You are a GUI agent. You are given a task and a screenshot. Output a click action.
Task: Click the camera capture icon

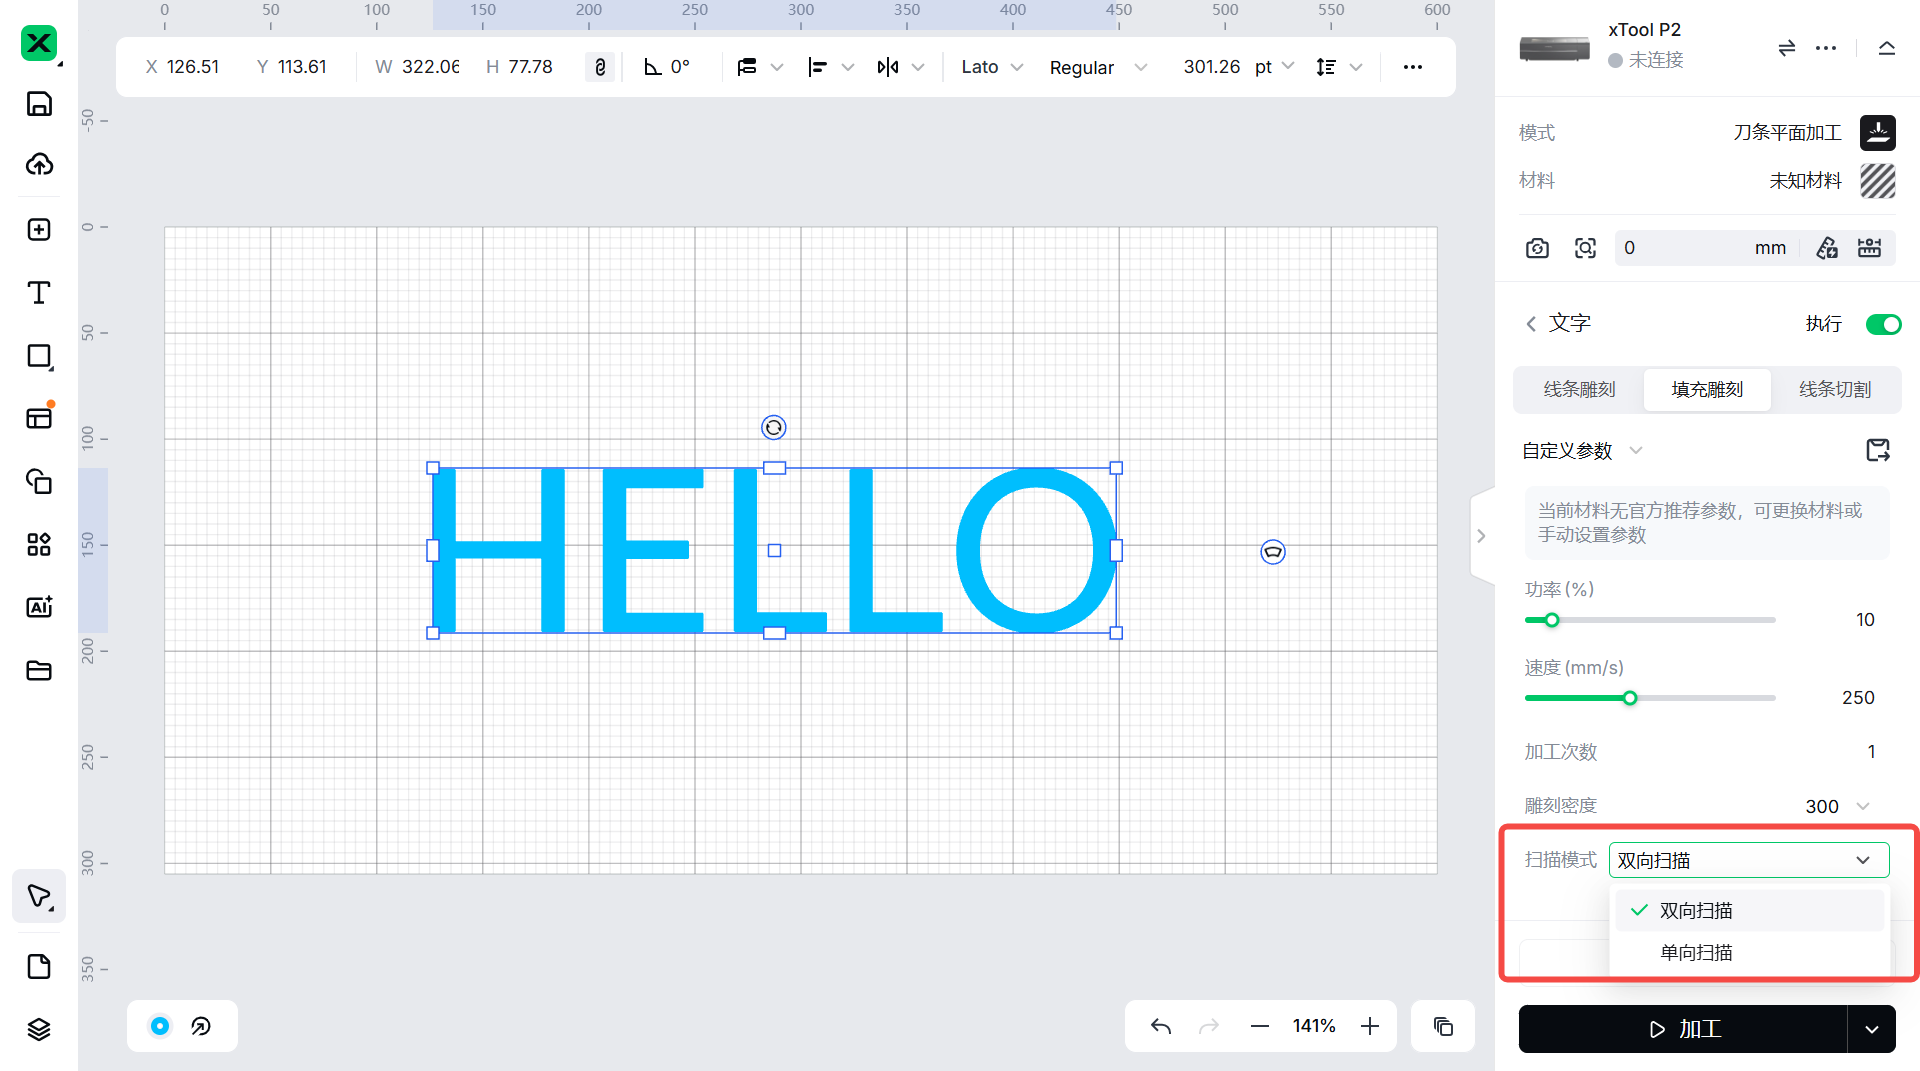1537,248
